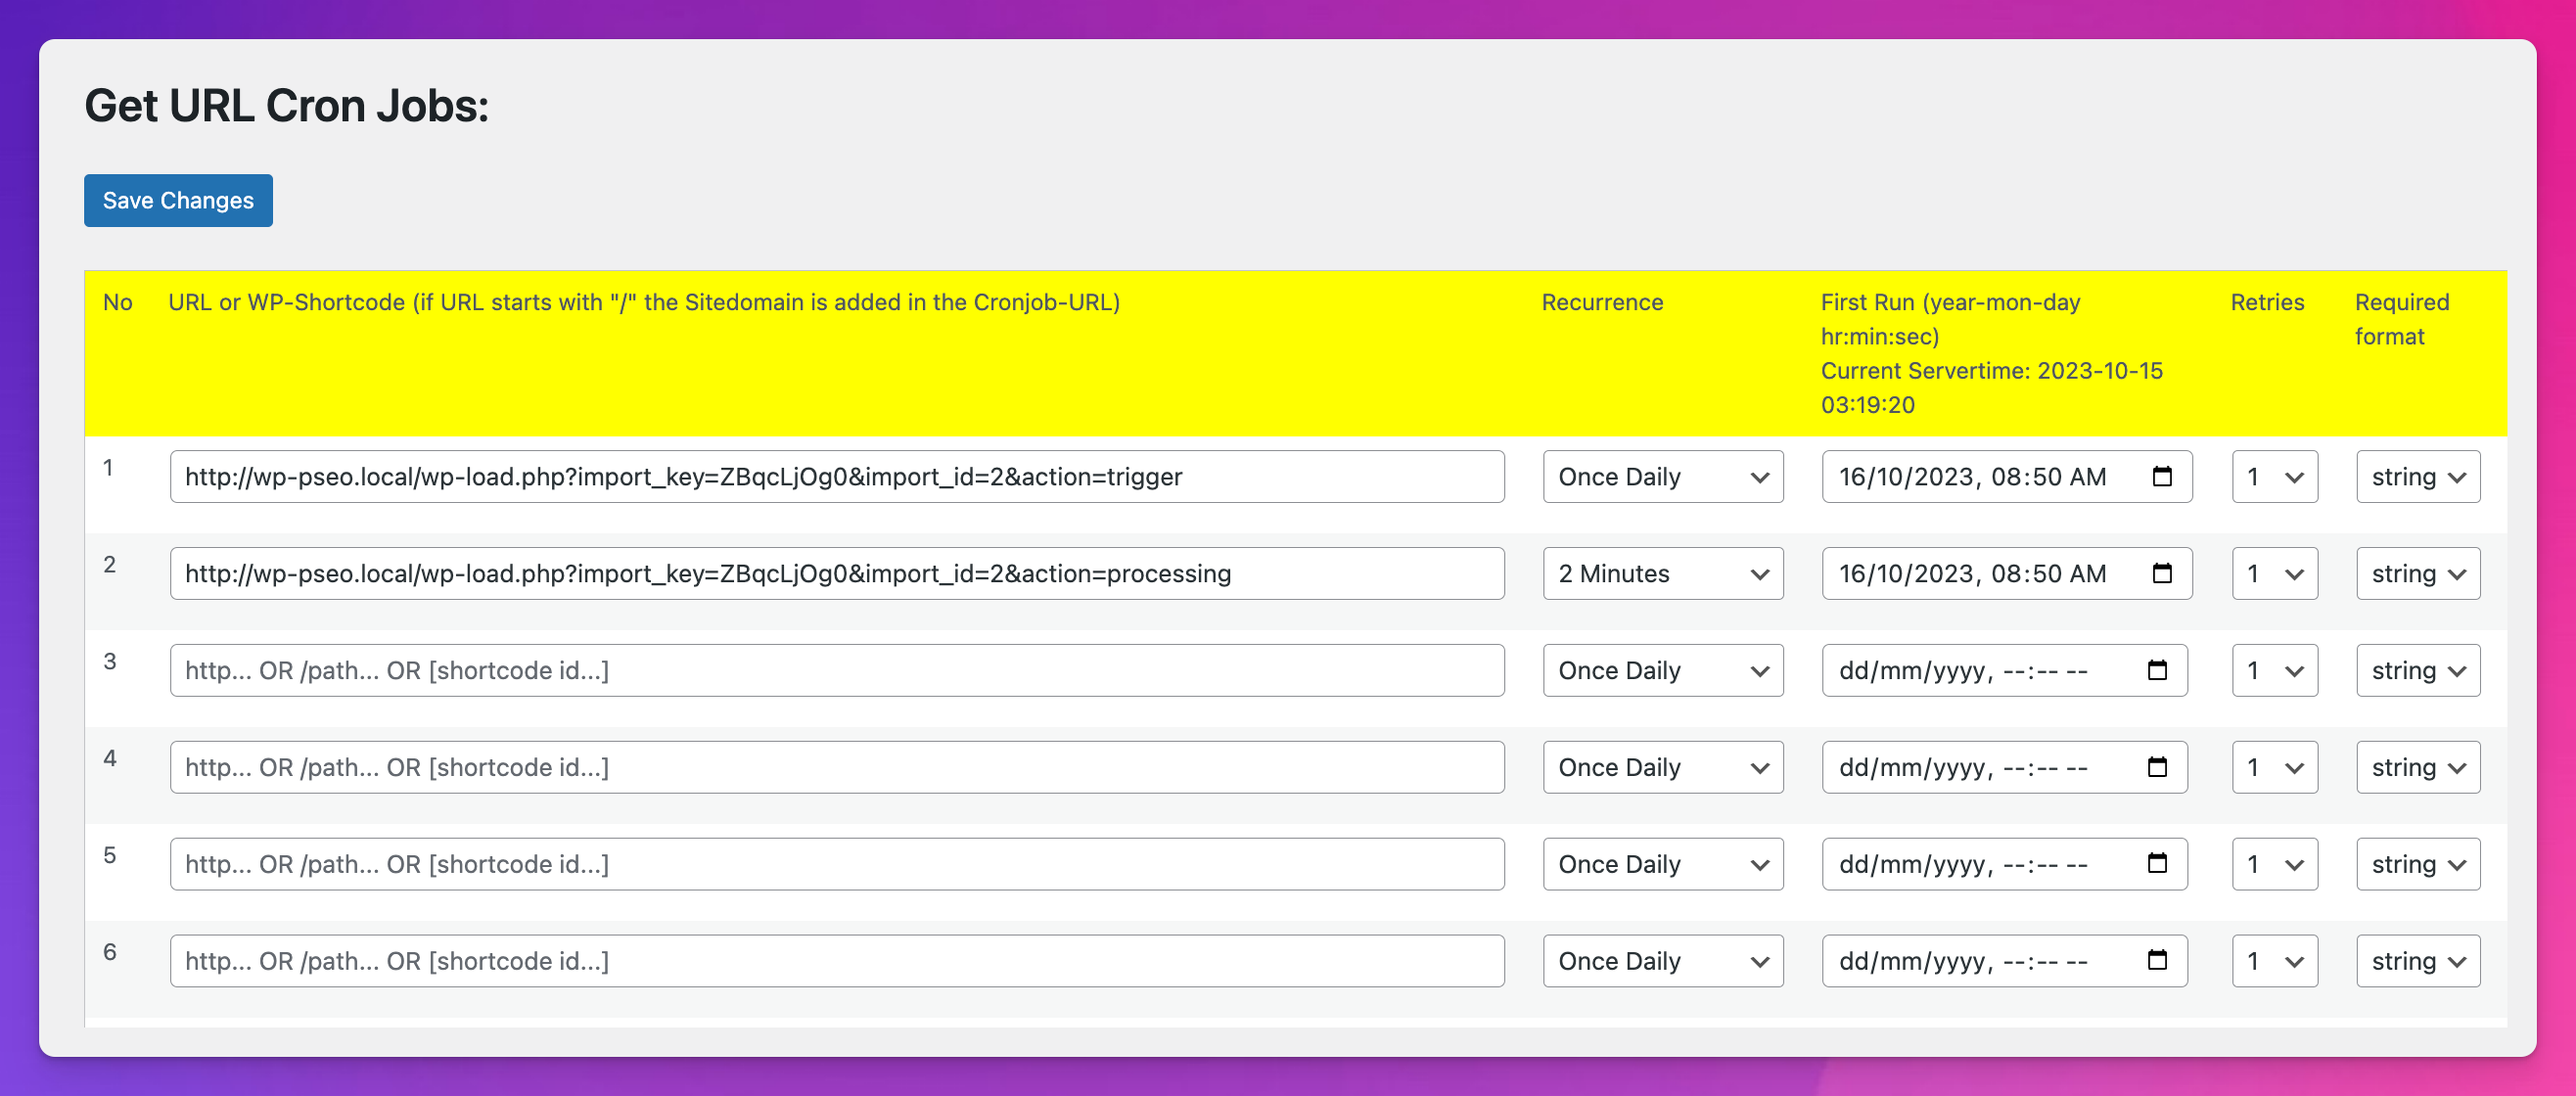Click row number '2' cell
2576x1096 pixels.
pos(110,565)
